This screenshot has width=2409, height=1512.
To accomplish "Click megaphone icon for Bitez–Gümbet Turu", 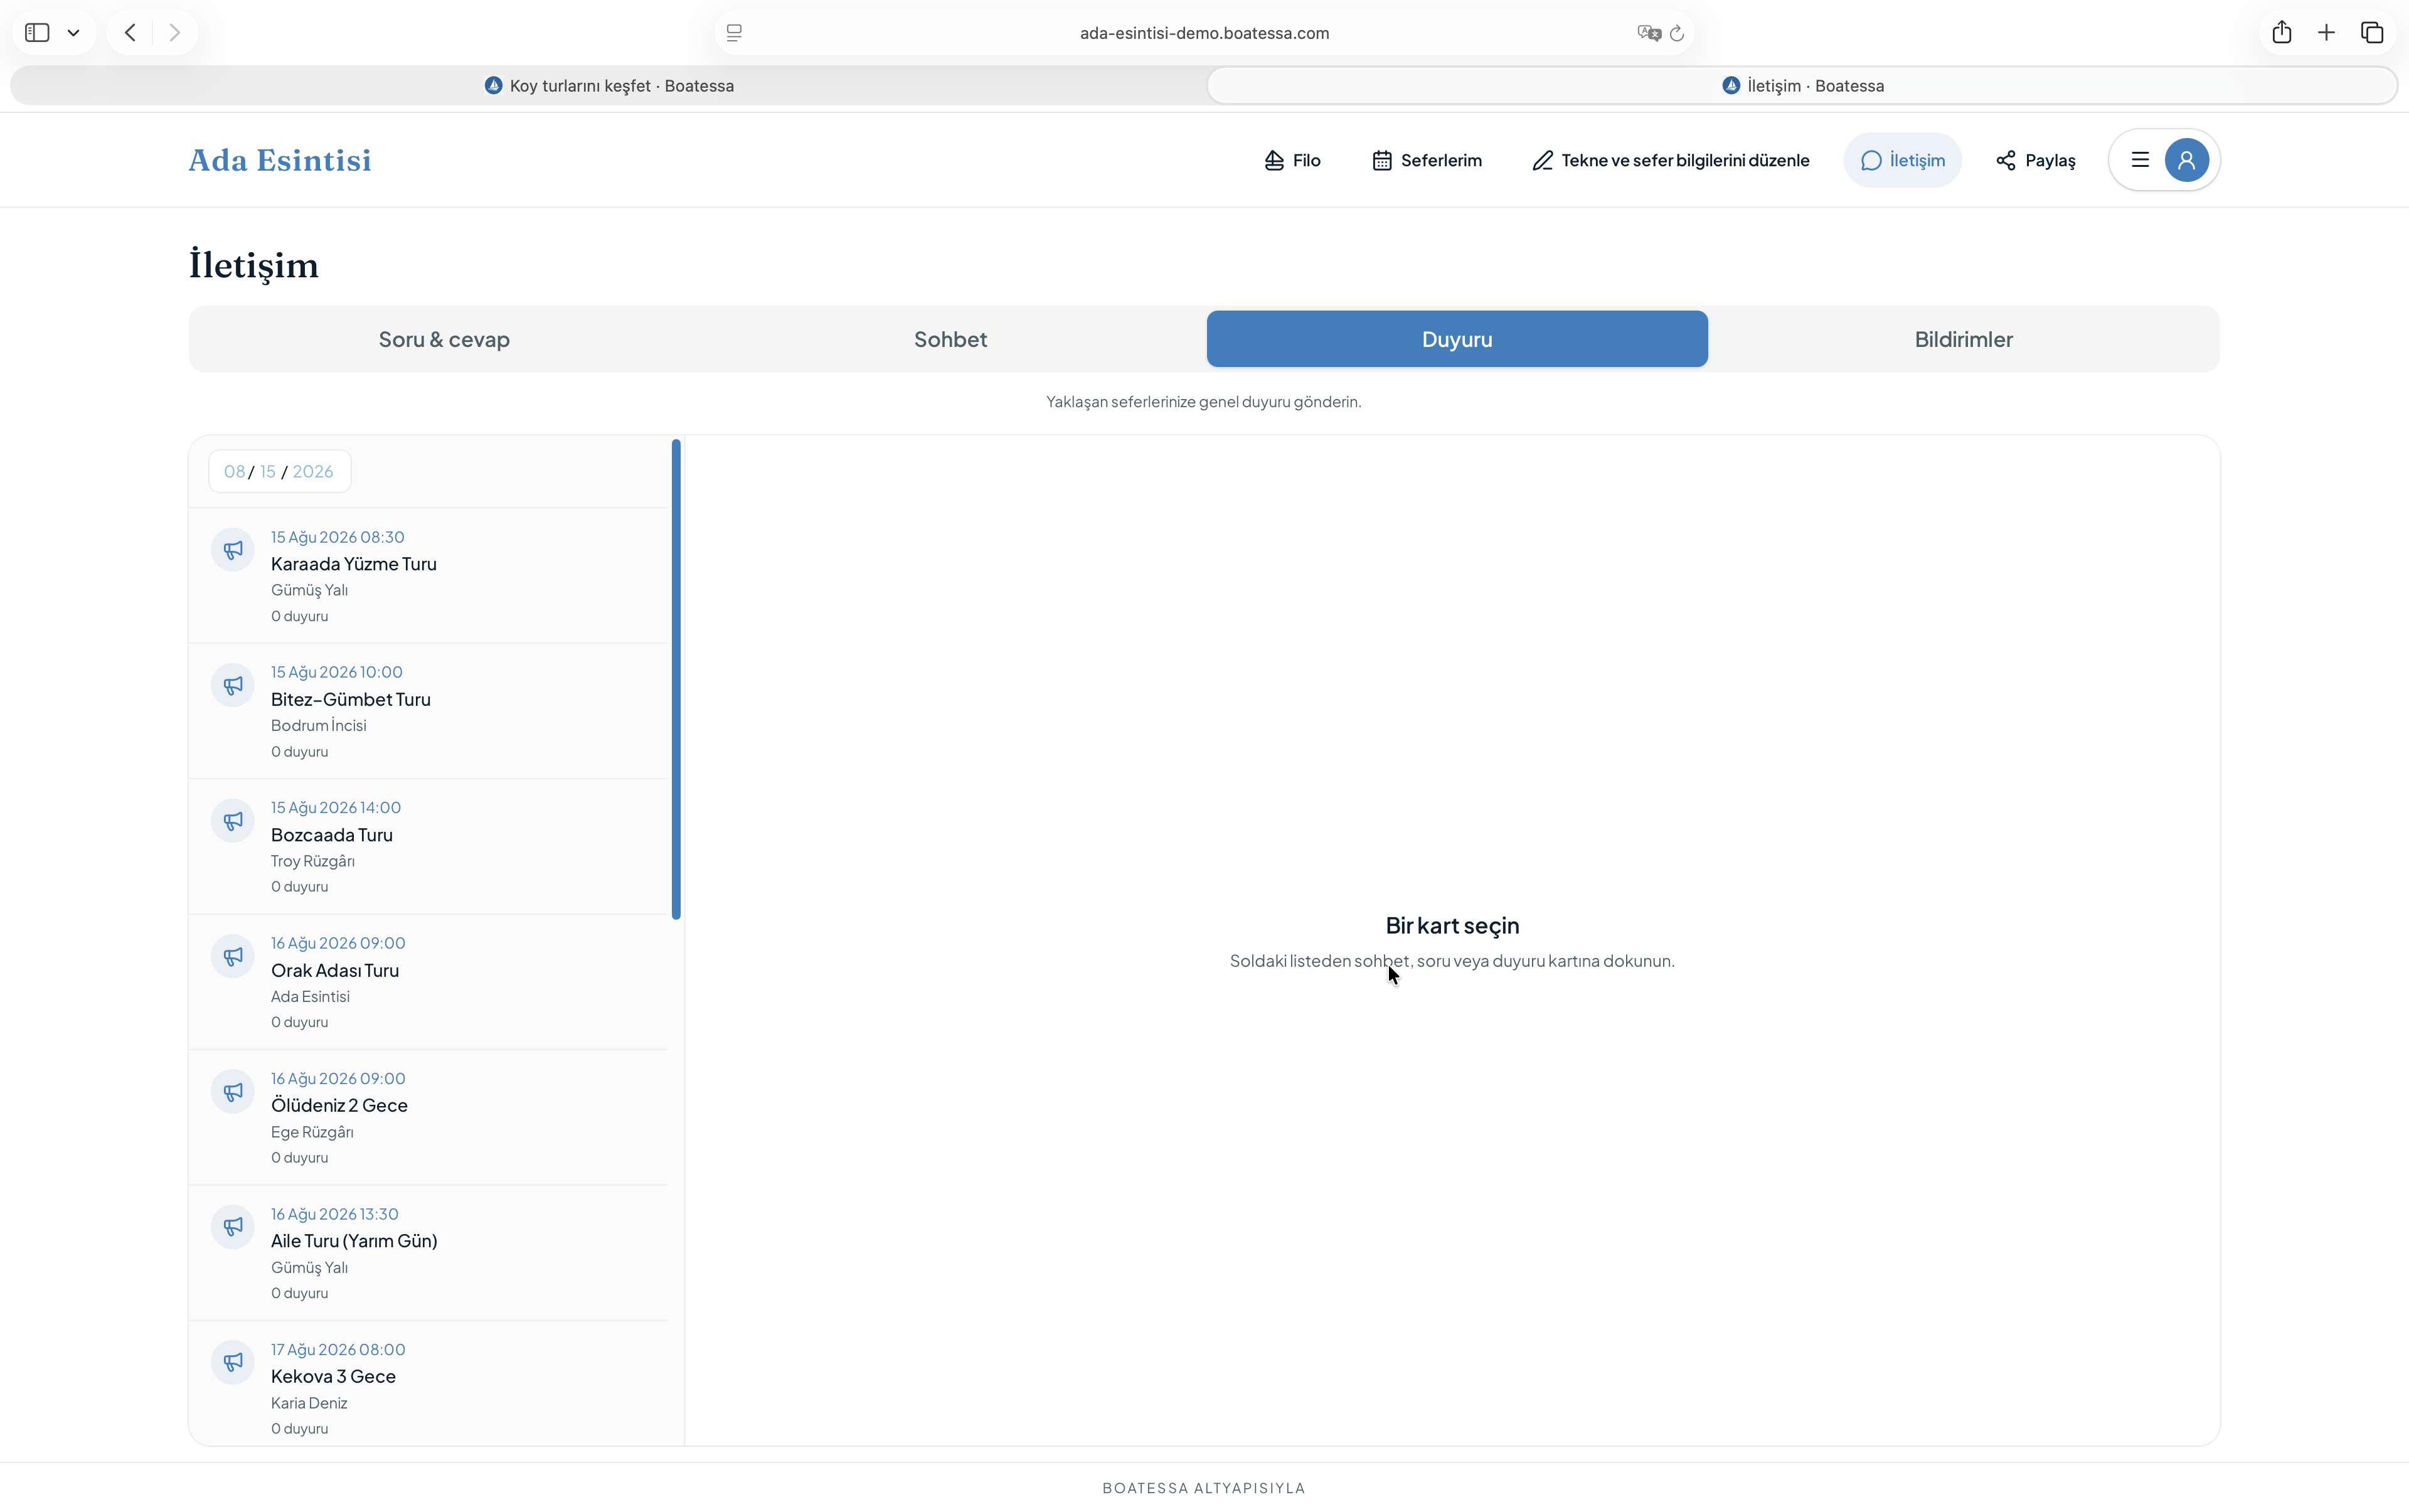I will [x=233, y=685].
